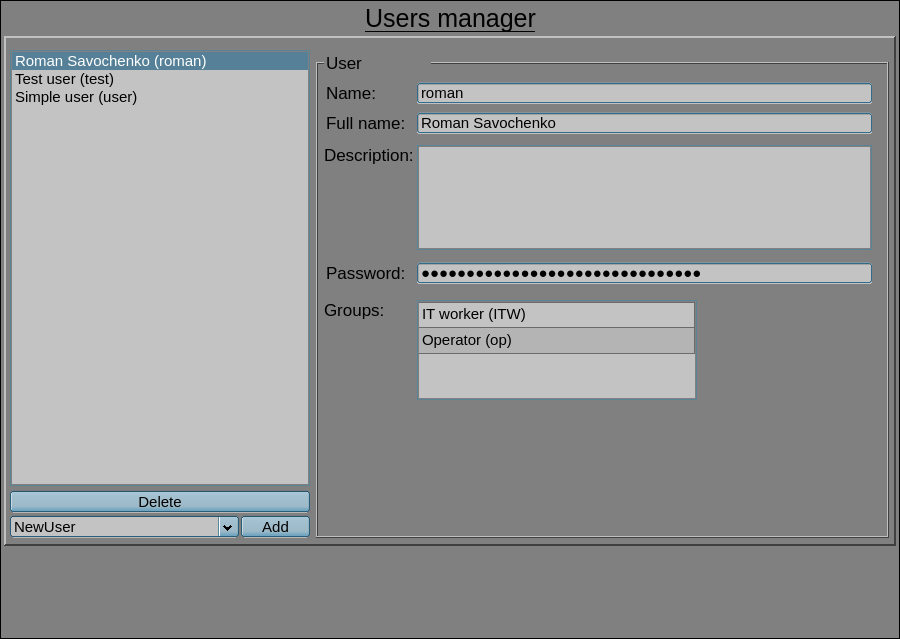Click the Add button

pyautogui.click(x=275, y=527)
